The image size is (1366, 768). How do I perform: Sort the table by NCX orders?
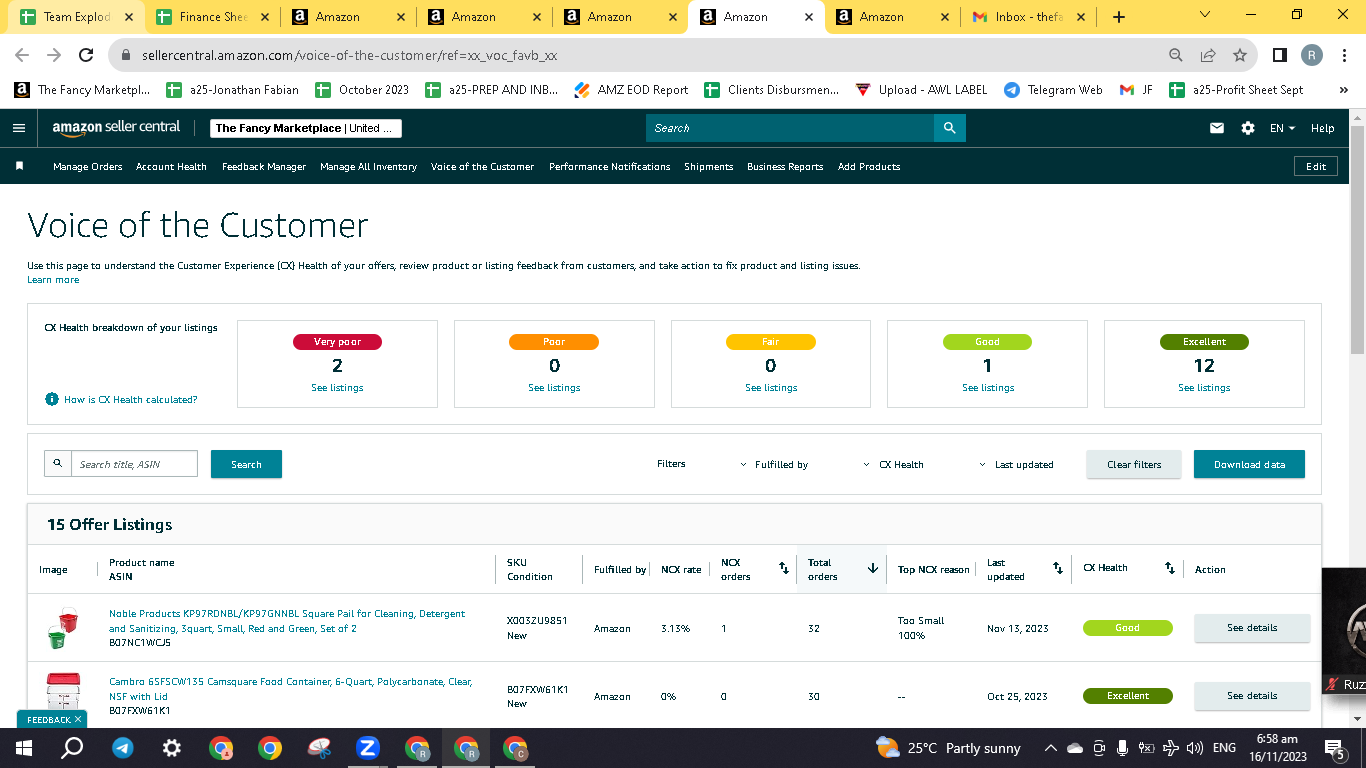784,568
